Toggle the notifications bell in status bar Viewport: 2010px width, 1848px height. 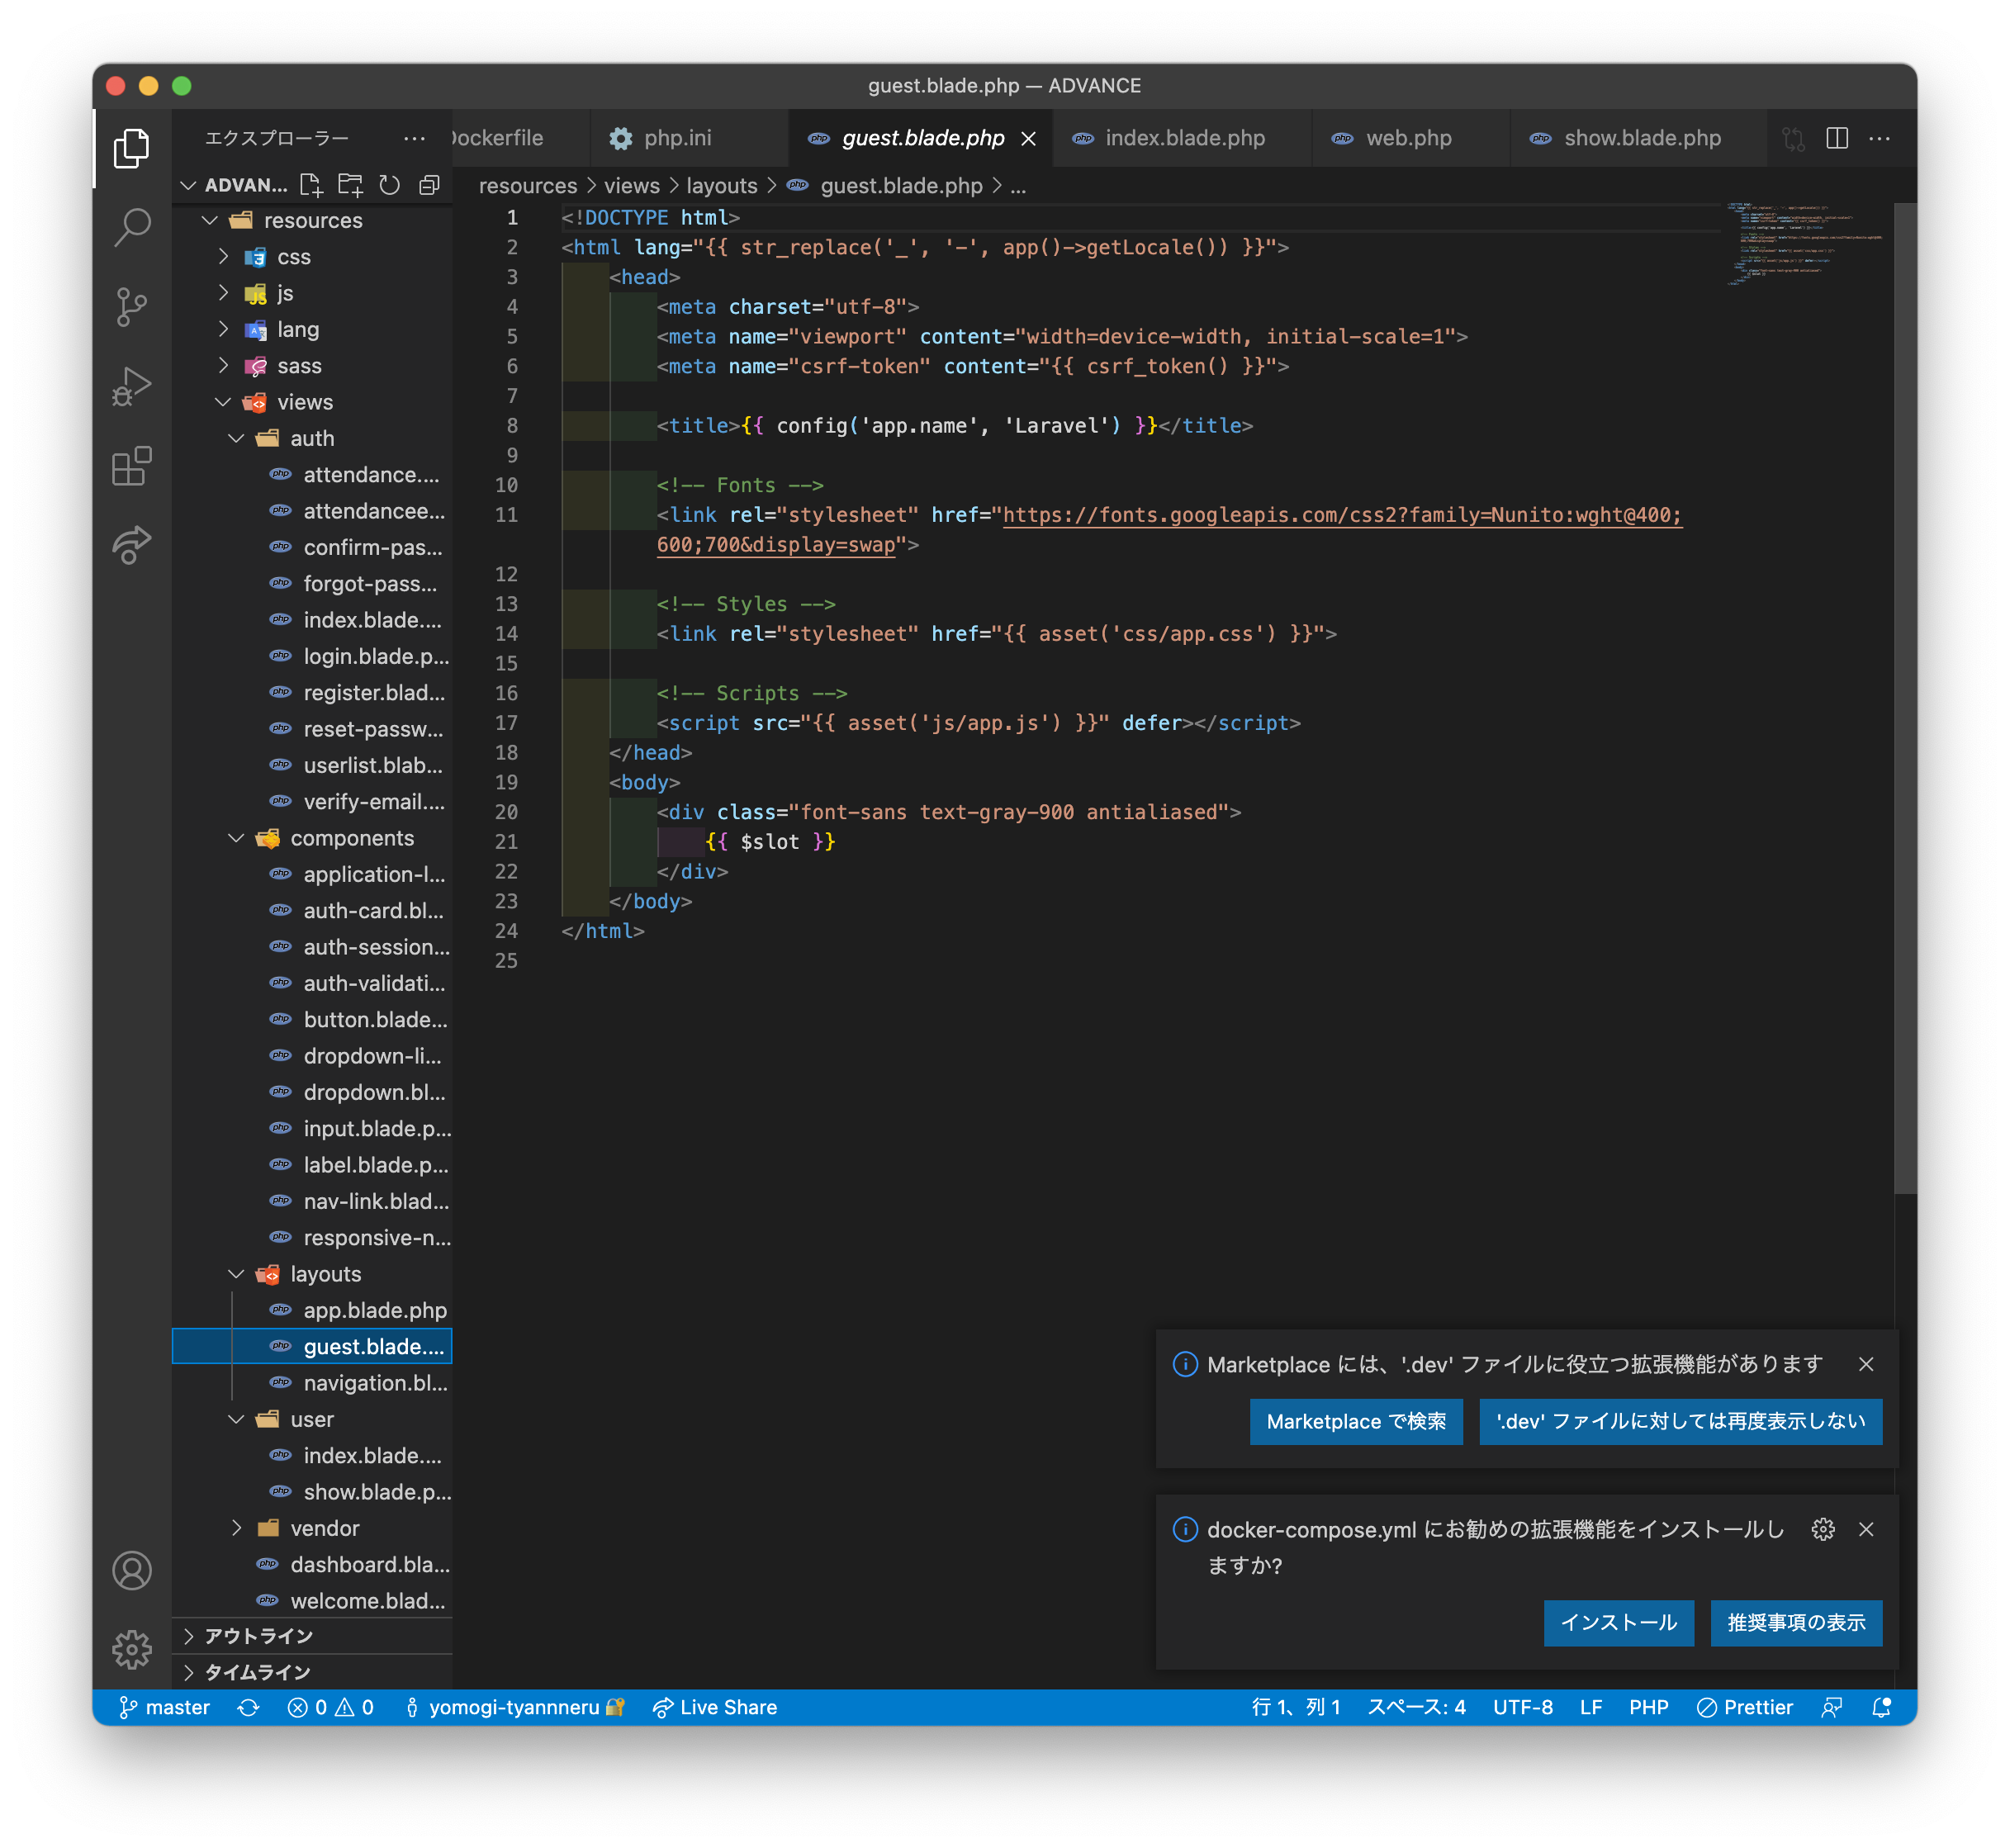(1881, 1707)
